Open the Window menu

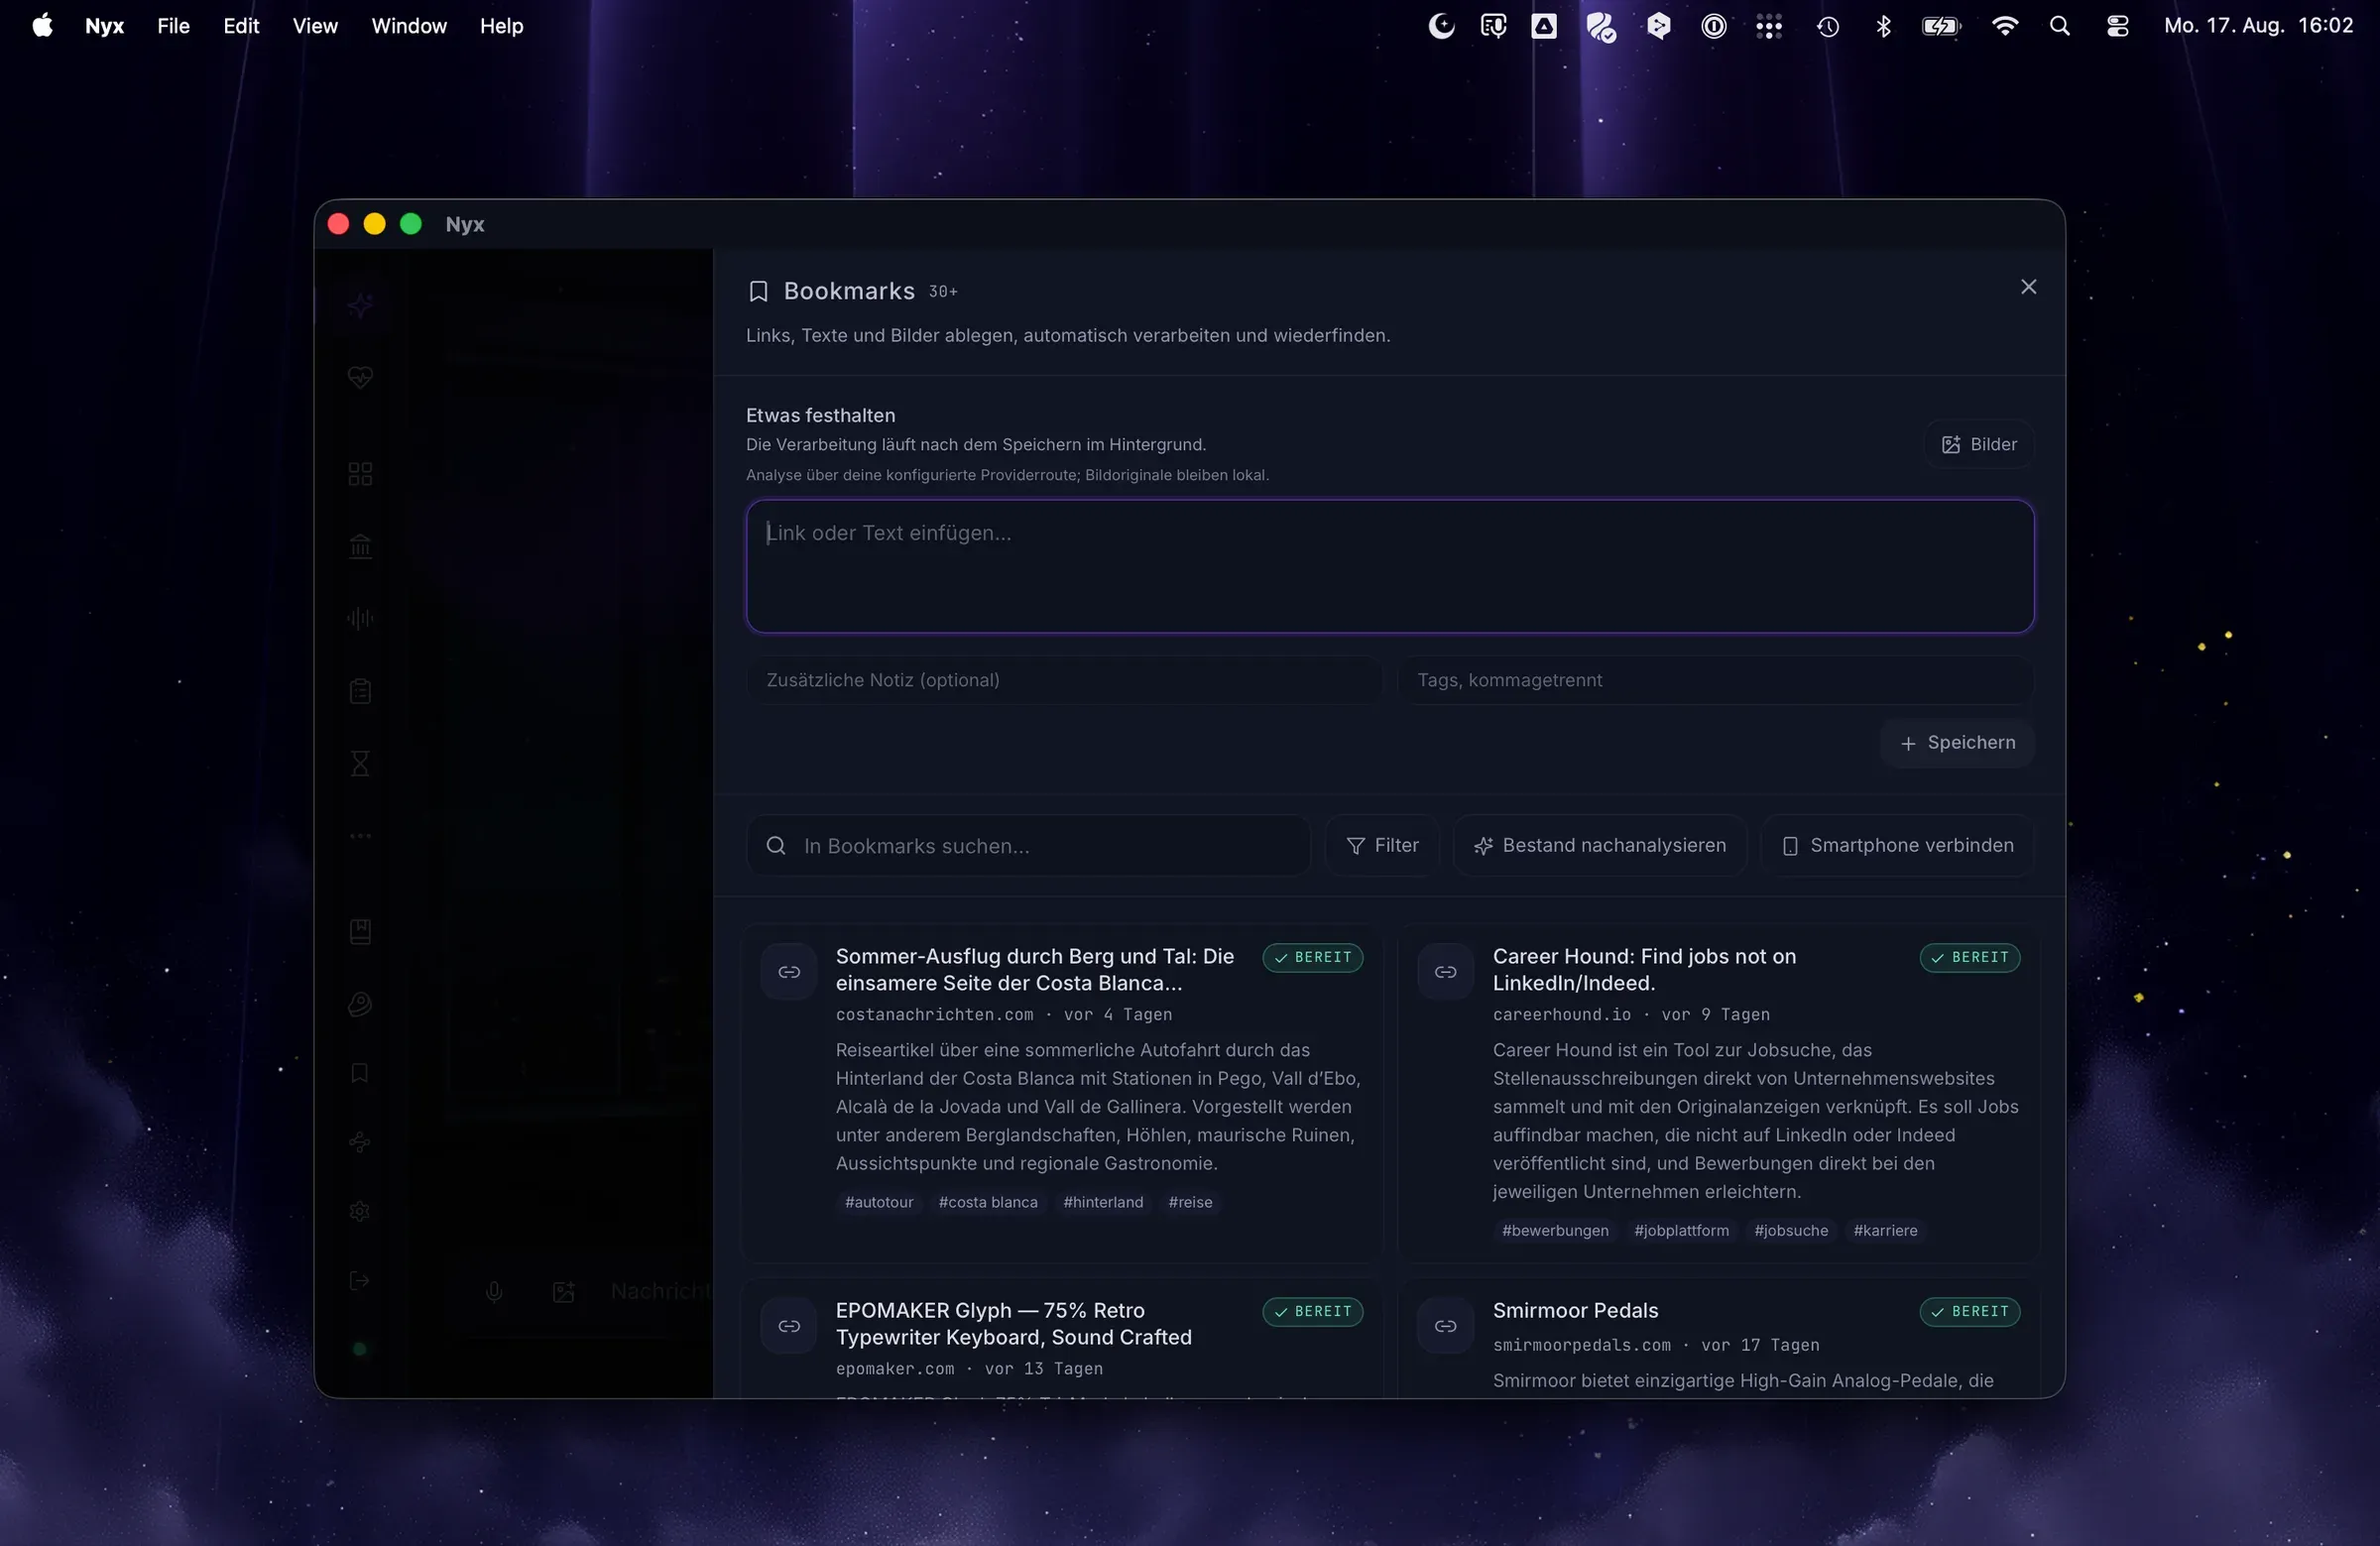[409, 26]
